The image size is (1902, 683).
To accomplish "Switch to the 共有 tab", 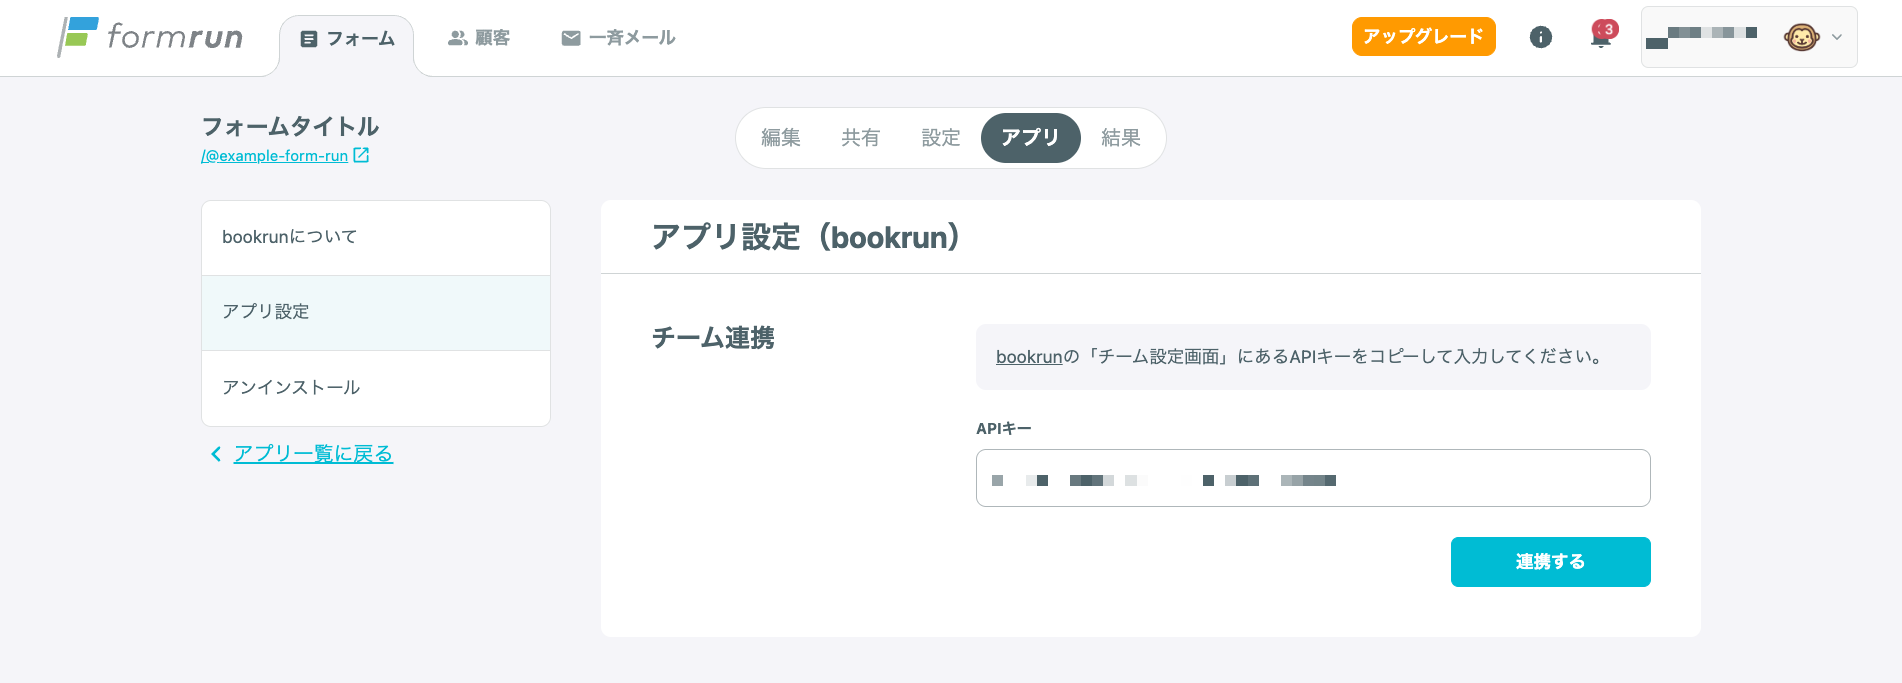I will 861,138.
